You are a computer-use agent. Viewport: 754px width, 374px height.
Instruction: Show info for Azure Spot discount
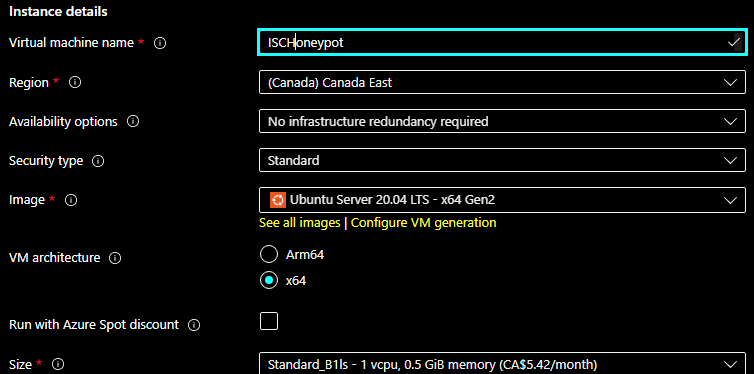coord(194,325)
